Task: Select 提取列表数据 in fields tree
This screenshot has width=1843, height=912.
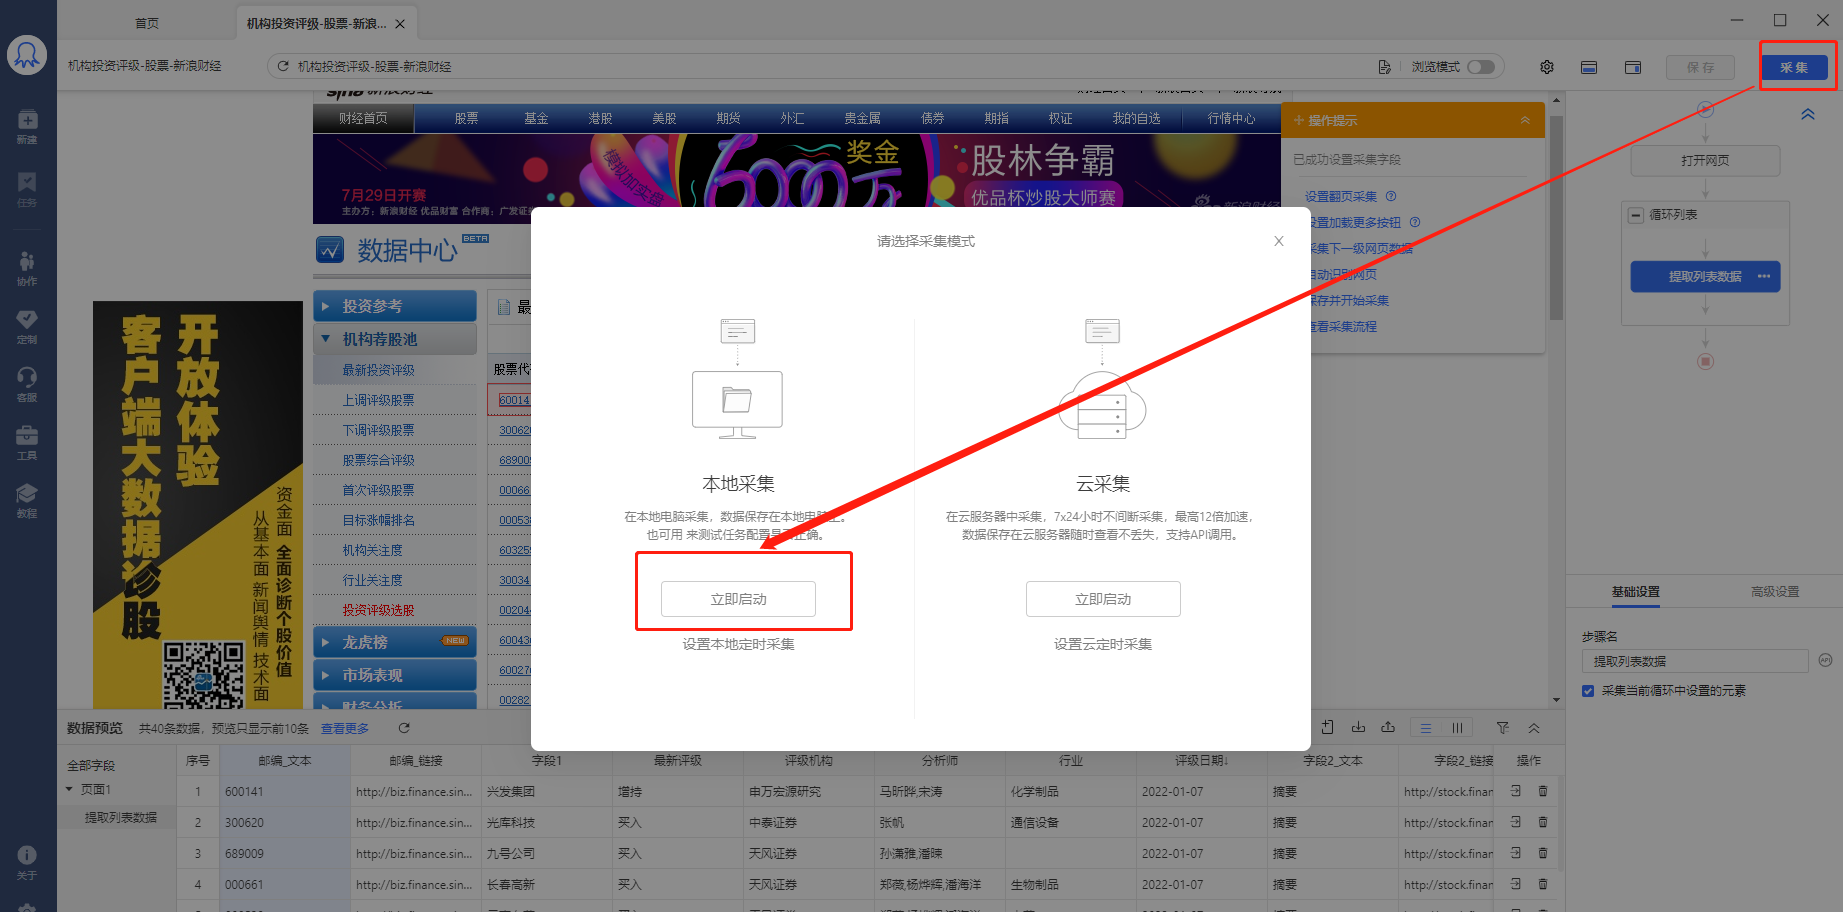Action: click(121, 817)
